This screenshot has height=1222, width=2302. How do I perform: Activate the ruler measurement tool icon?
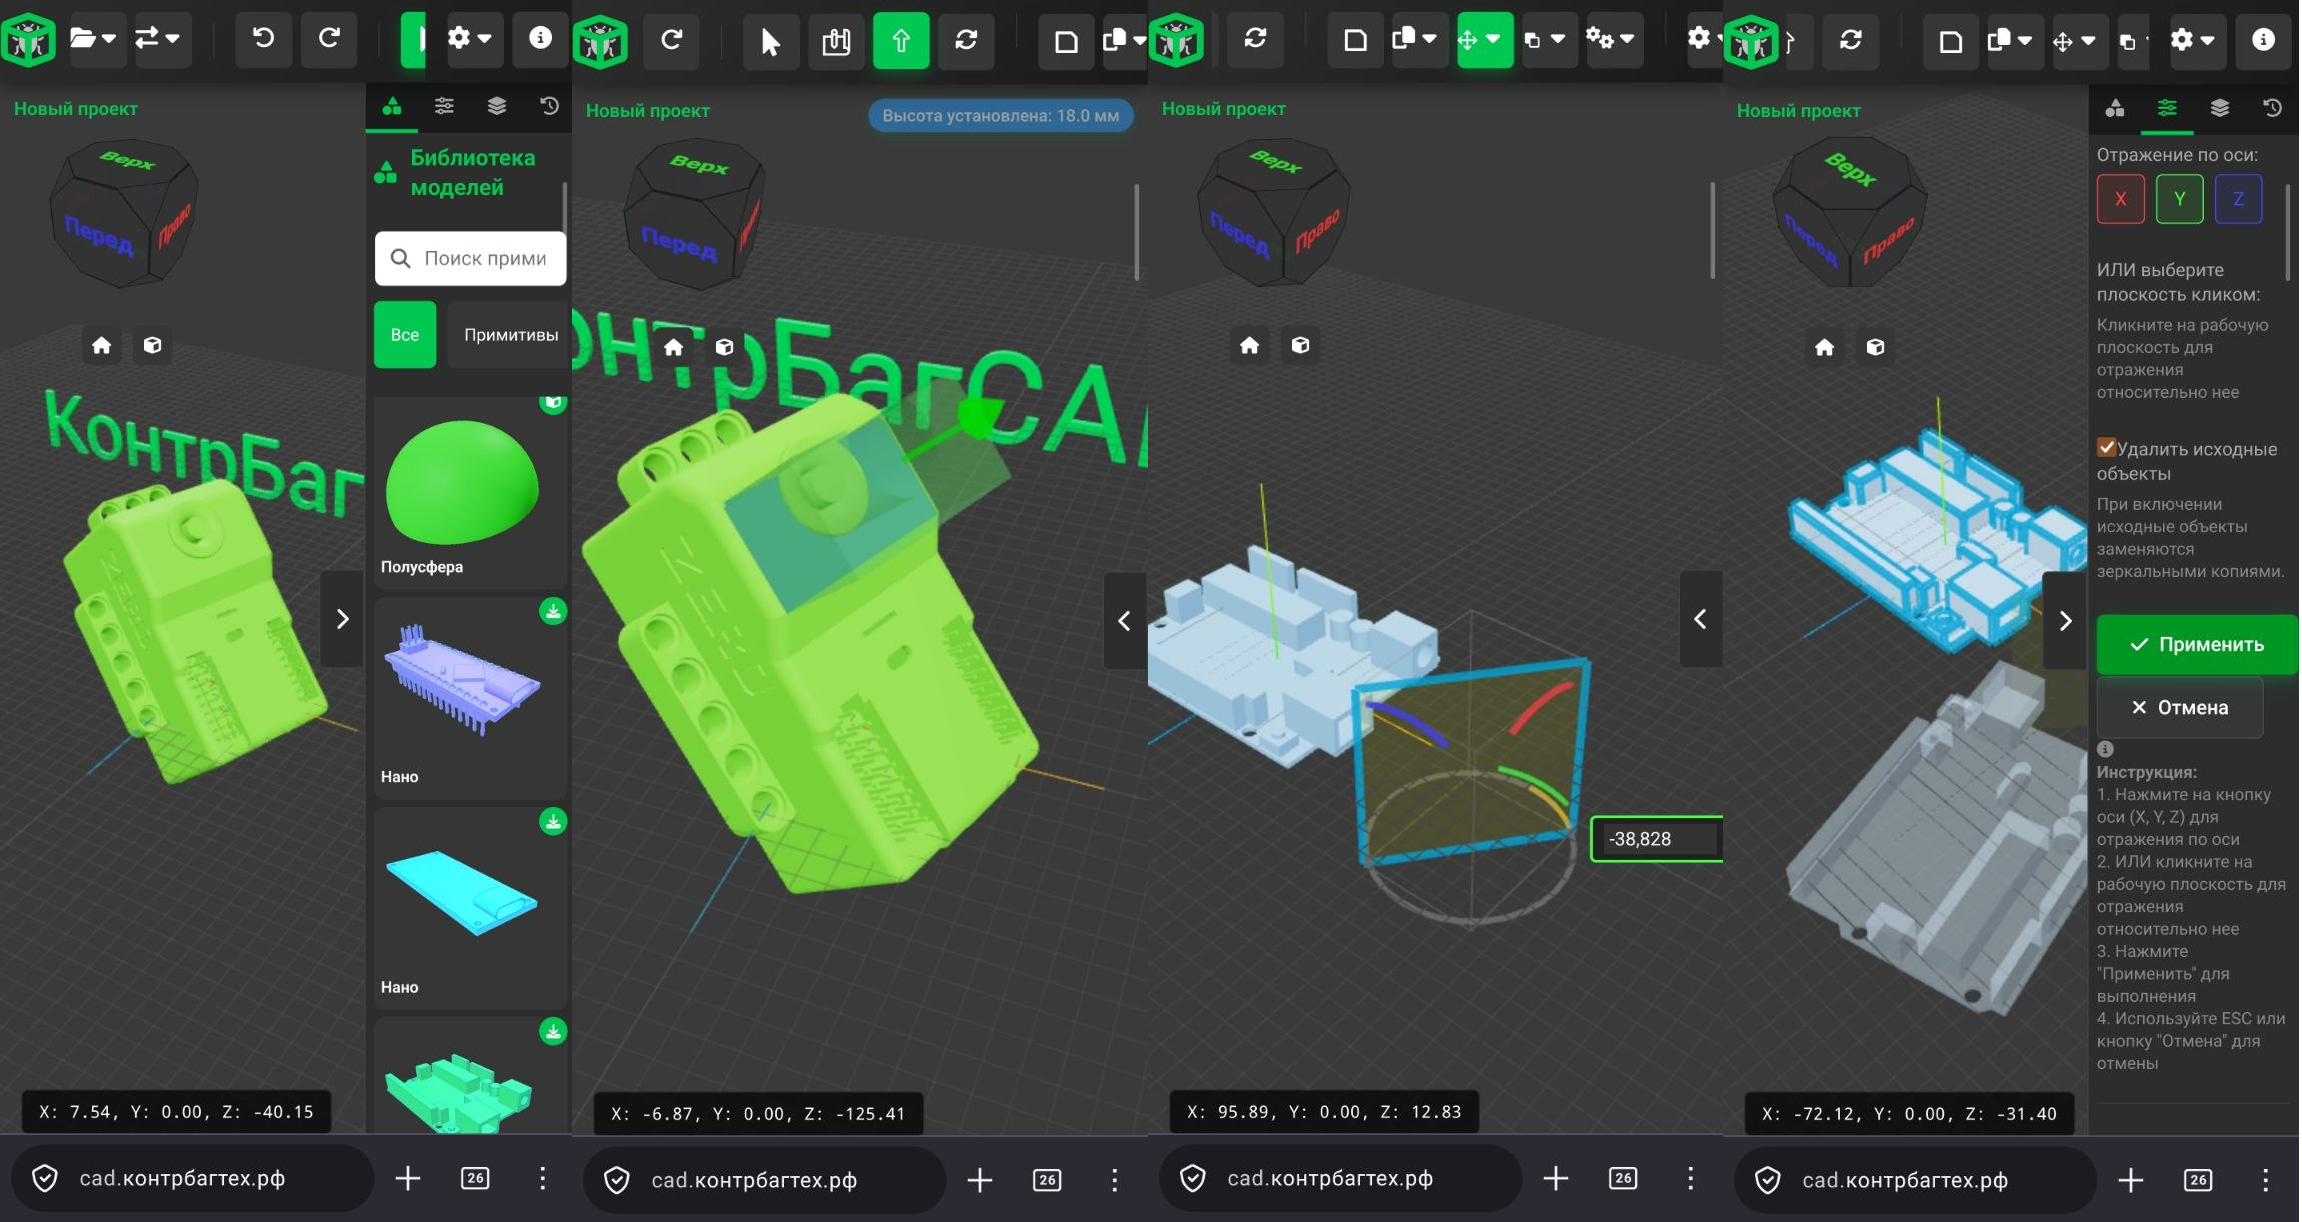pos(836,42)
